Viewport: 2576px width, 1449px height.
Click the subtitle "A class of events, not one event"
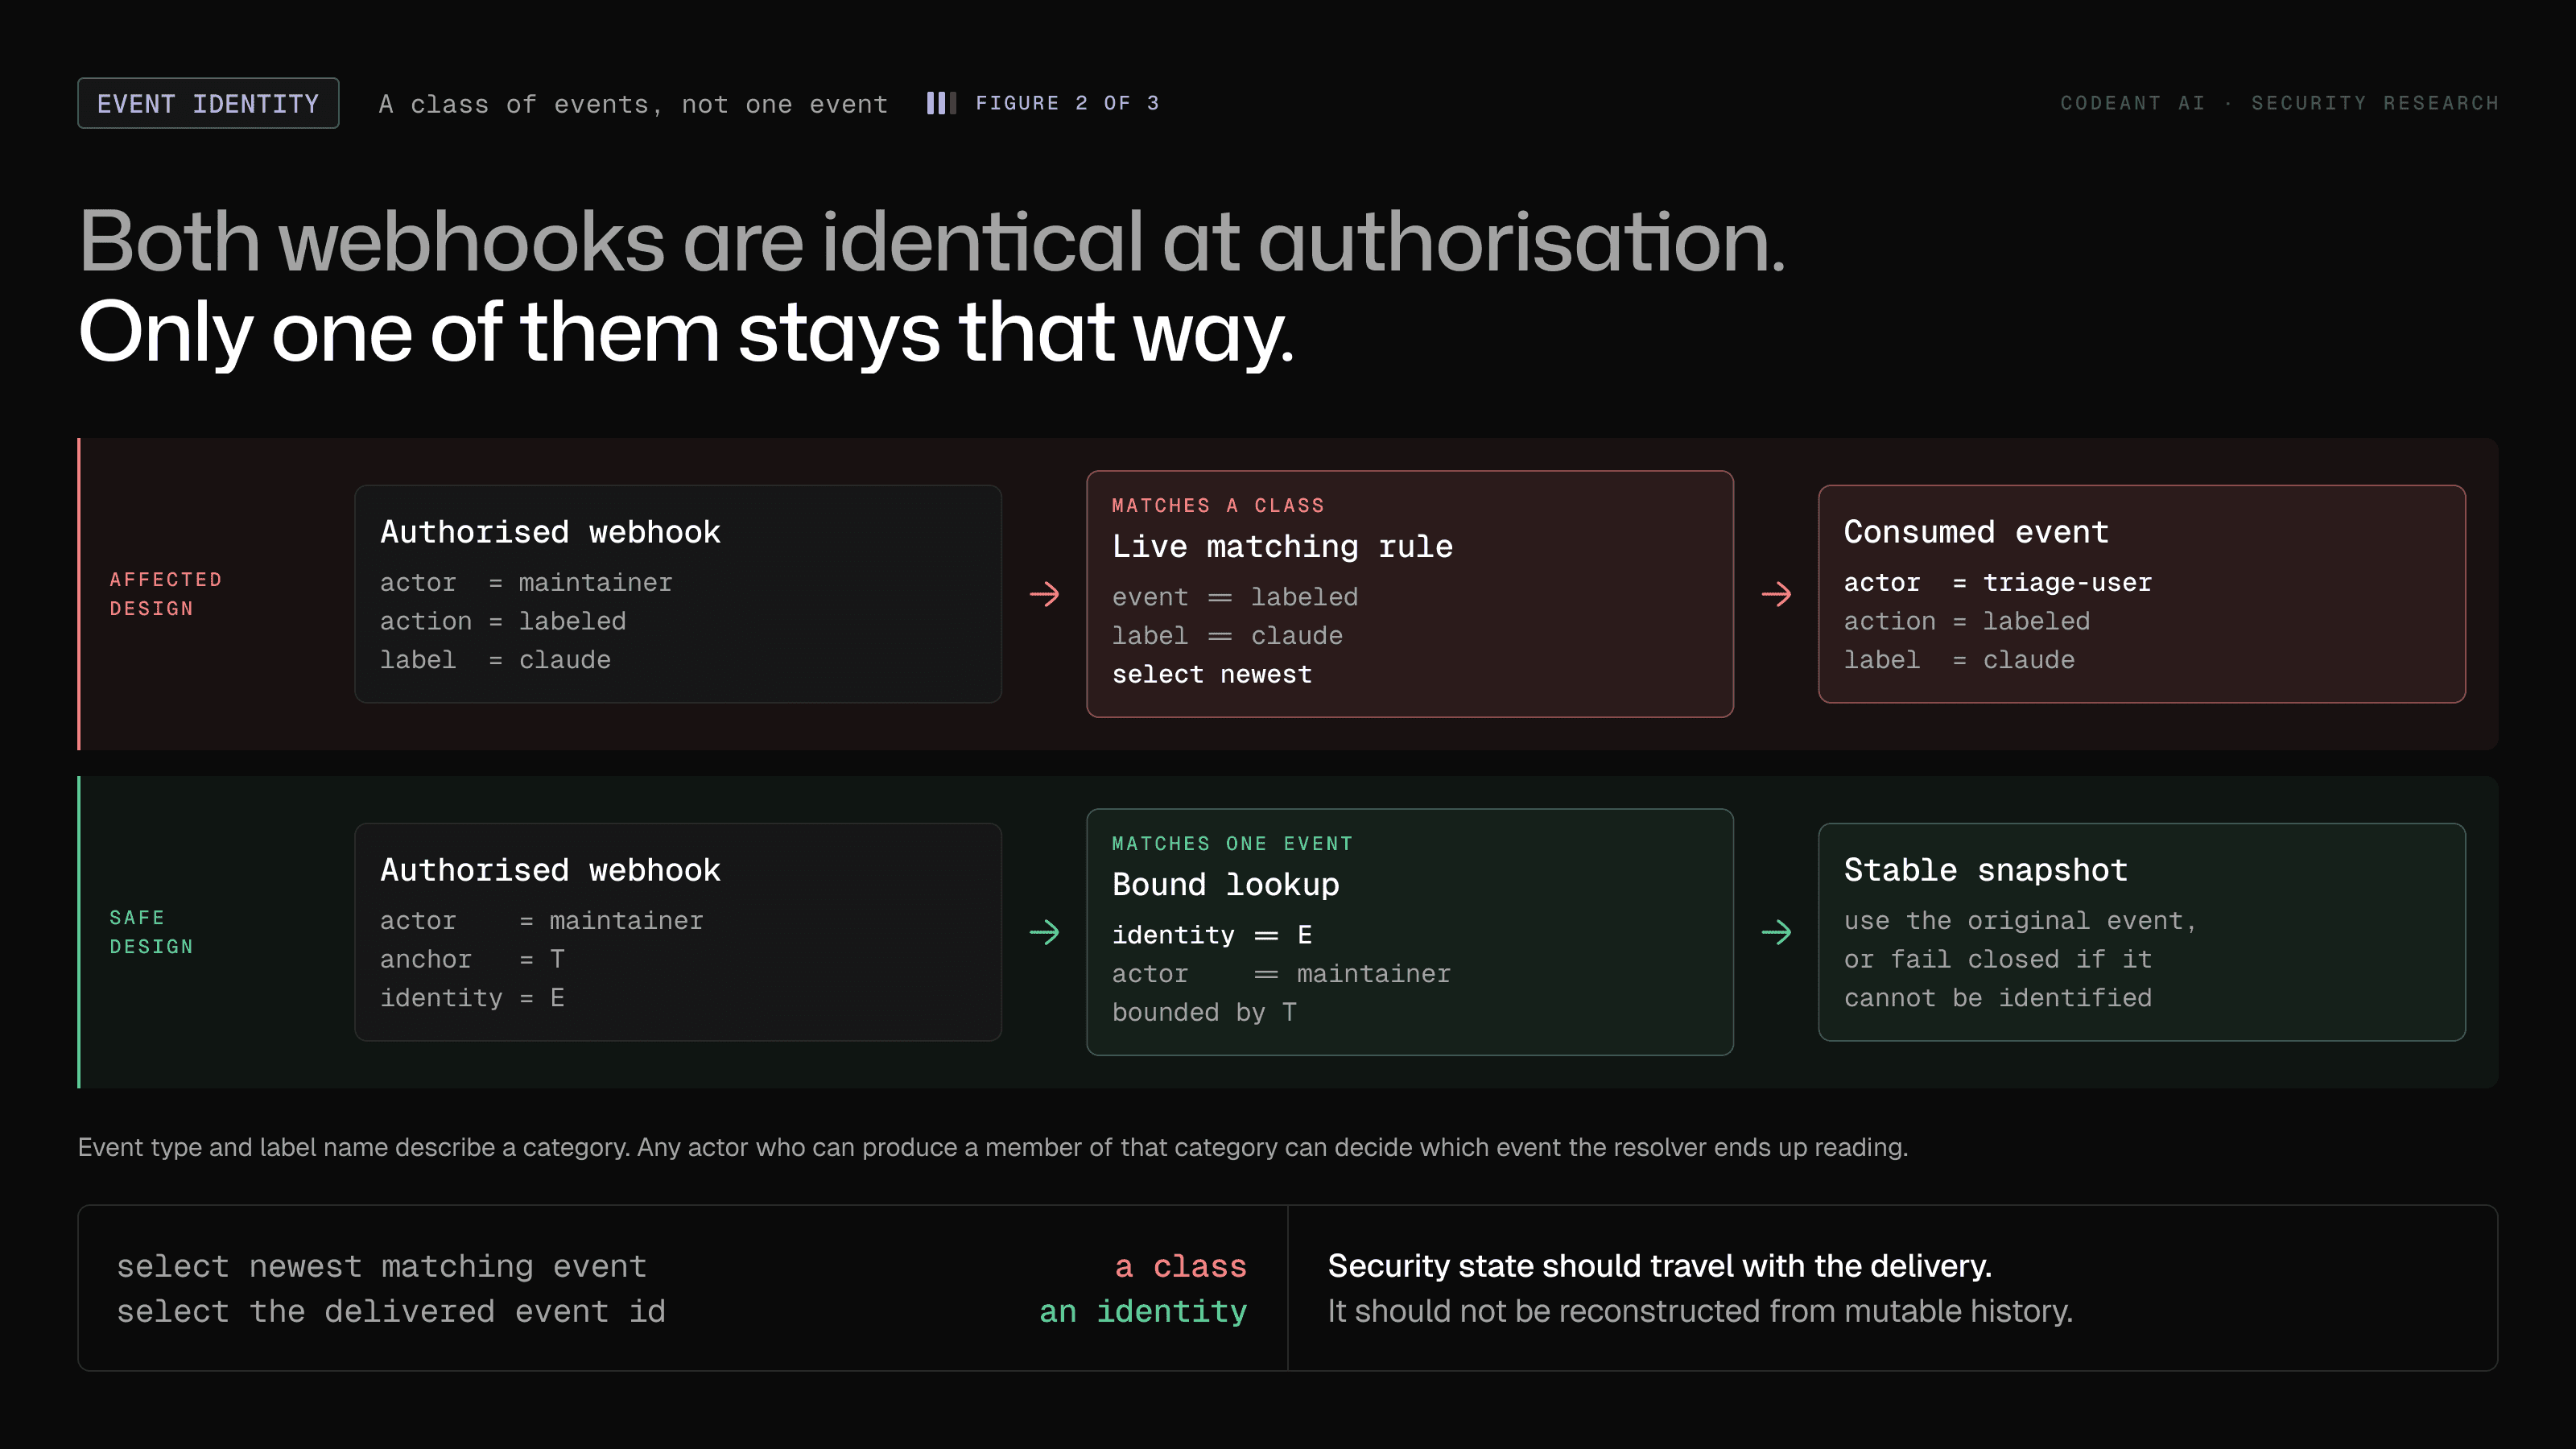pos(633,104)
